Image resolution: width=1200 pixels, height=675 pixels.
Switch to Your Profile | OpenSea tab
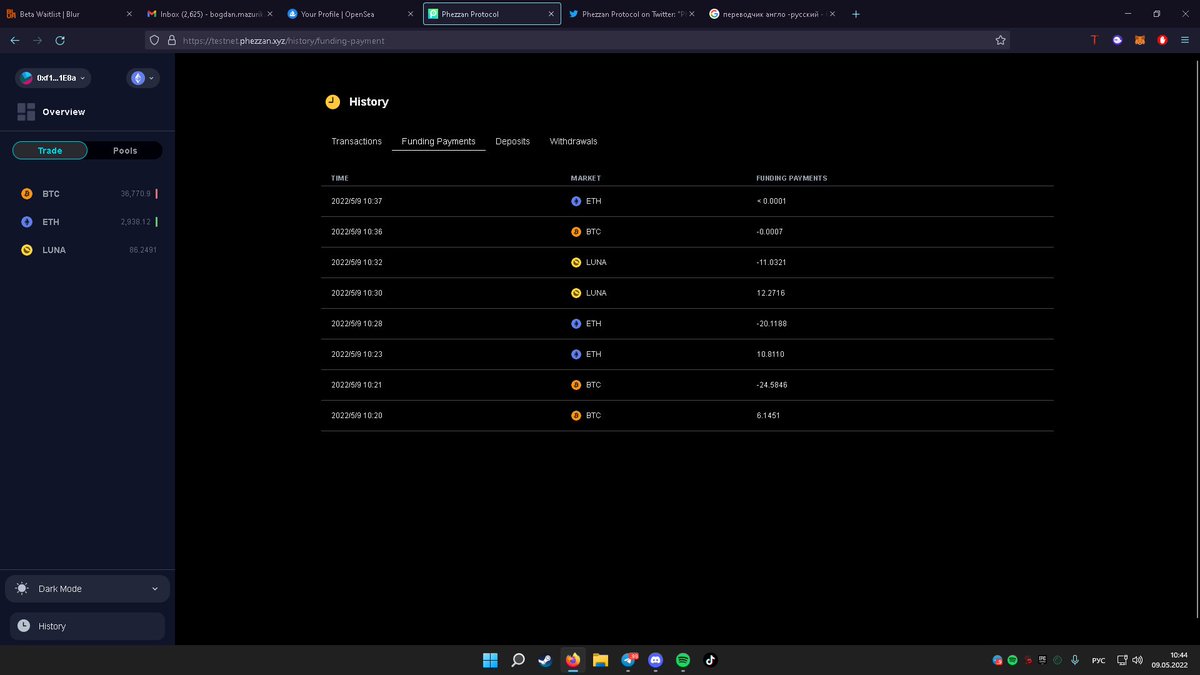click(349, 14)
